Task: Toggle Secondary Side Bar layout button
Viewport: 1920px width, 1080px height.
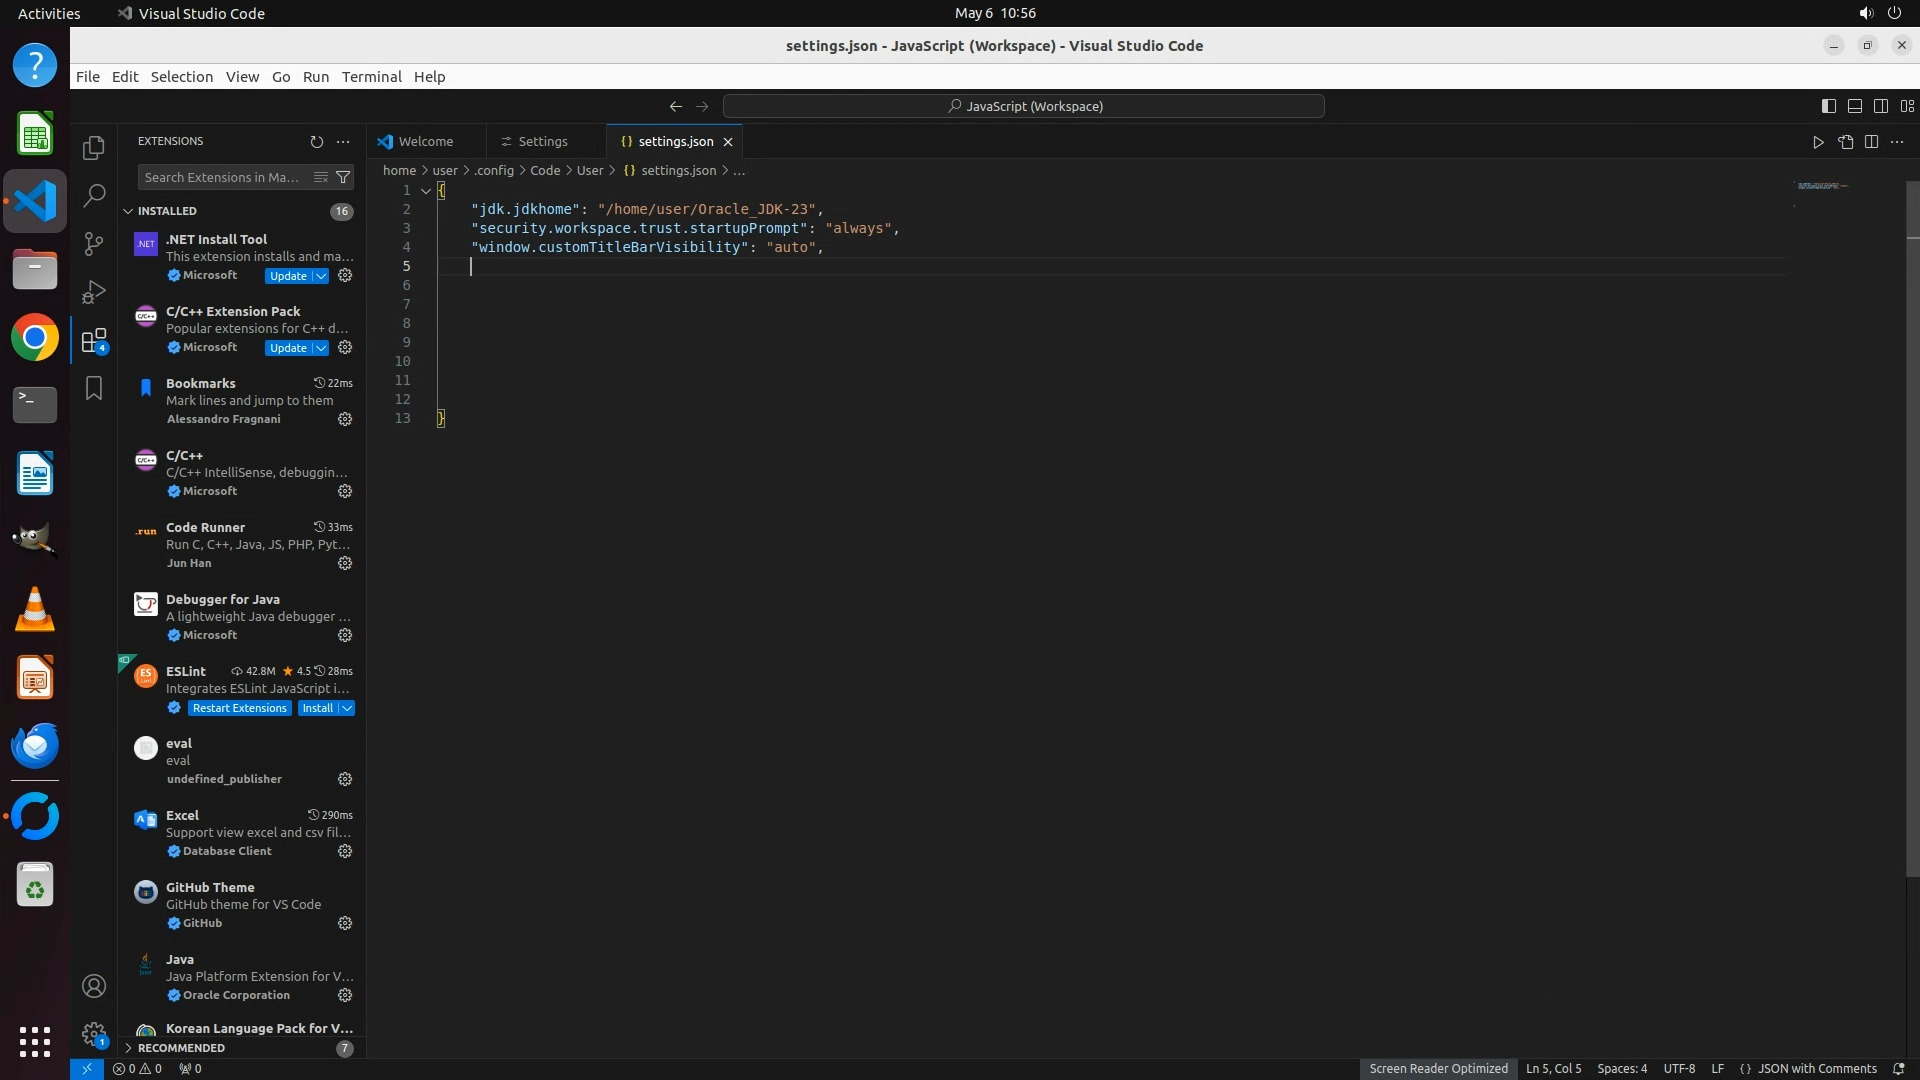Action: coord(1881,106)
